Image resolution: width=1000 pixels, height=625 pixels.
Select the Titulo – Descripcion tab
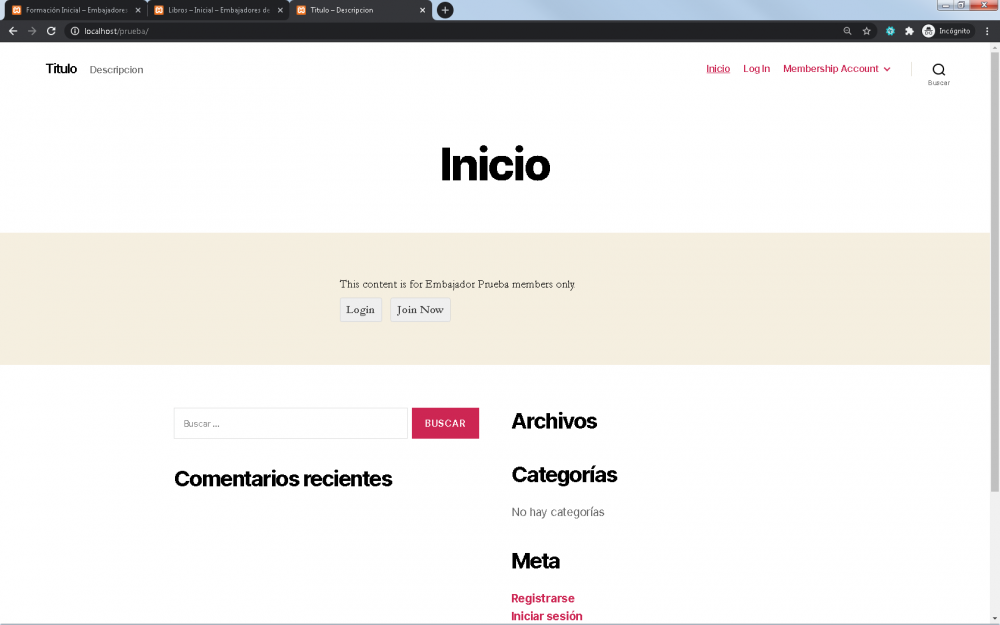pos(360,10)
